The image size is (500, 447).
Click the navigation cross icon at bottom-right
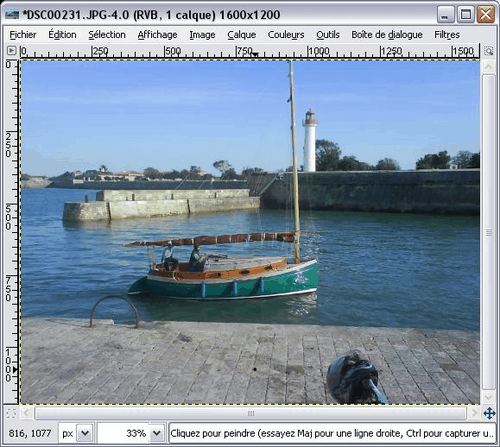489,413
